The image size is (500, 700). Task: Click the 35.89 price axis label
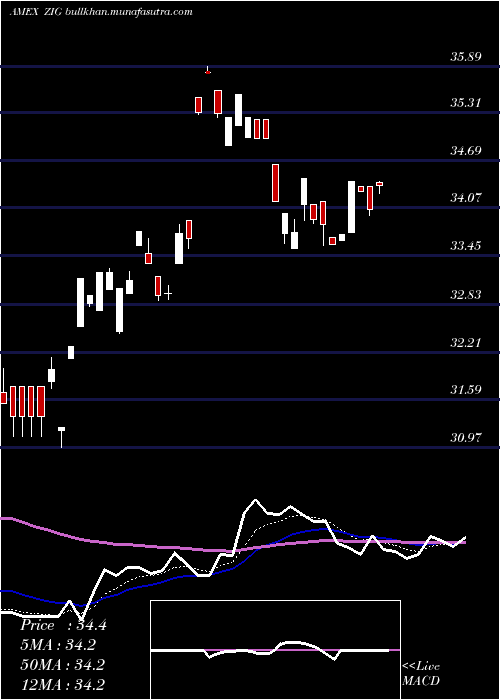tap(465, 57)
